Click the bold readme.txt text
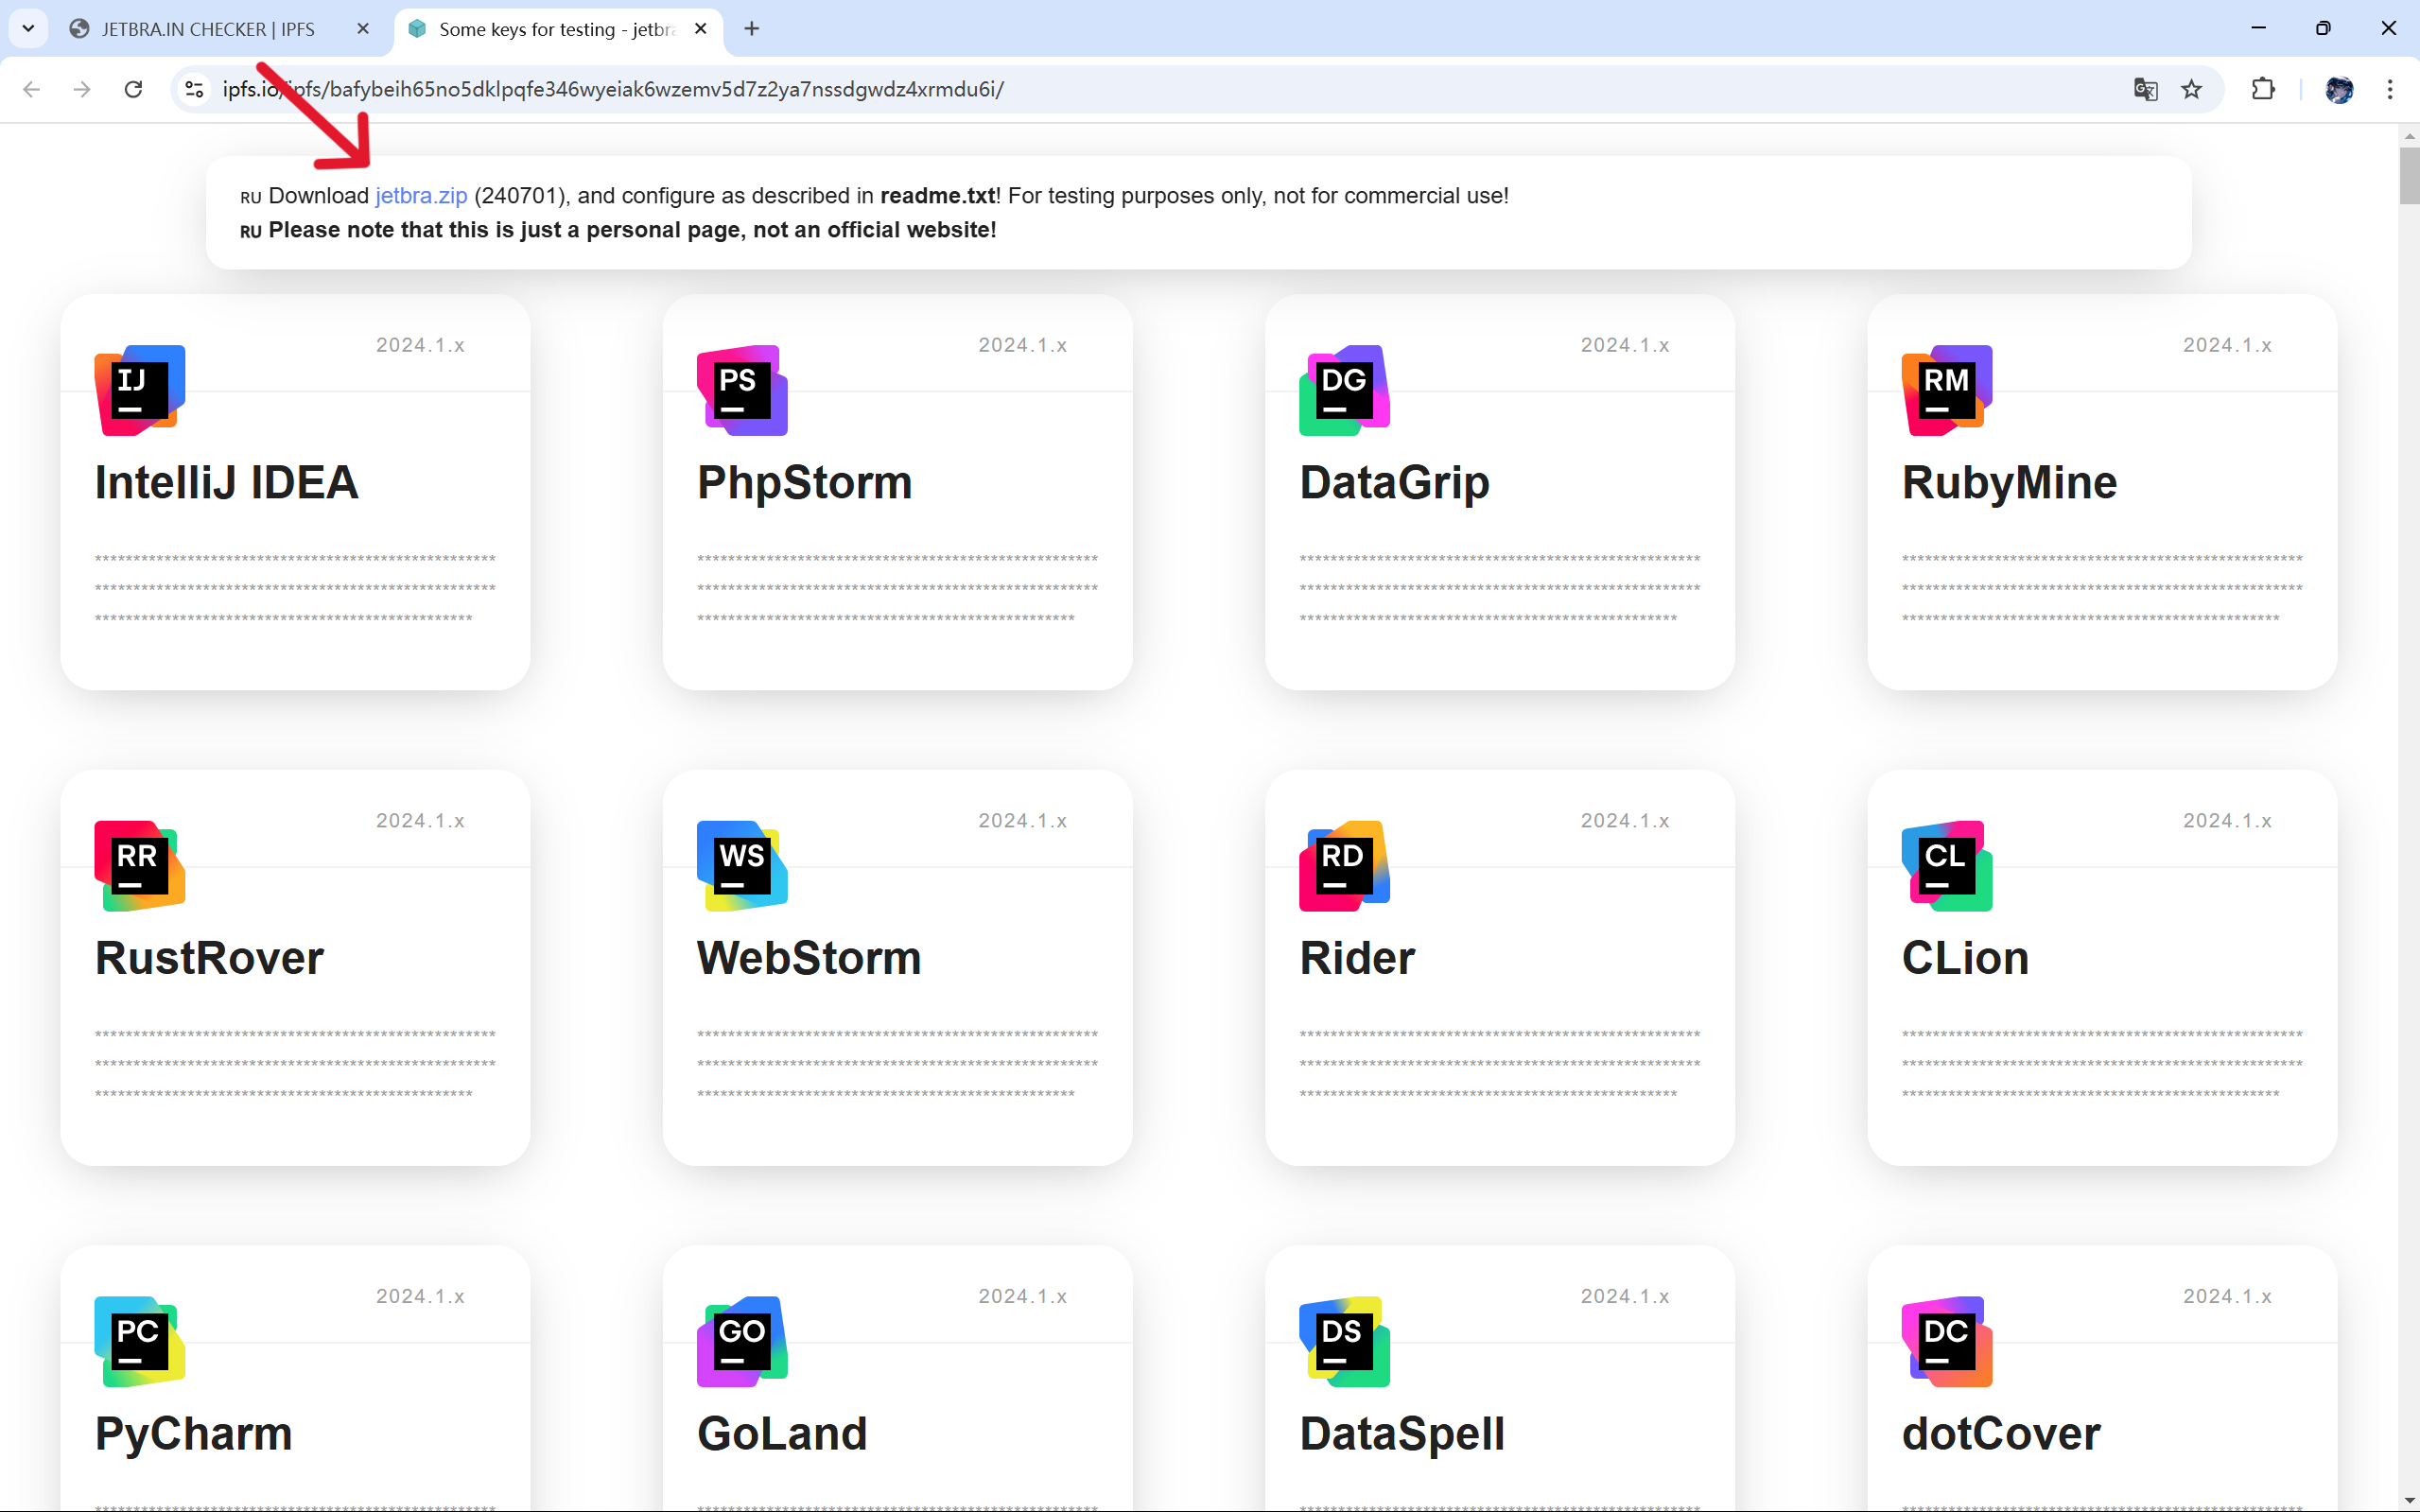This screenshot has width=2420, height=1512. pyautogui.click(x=937, y=196)
